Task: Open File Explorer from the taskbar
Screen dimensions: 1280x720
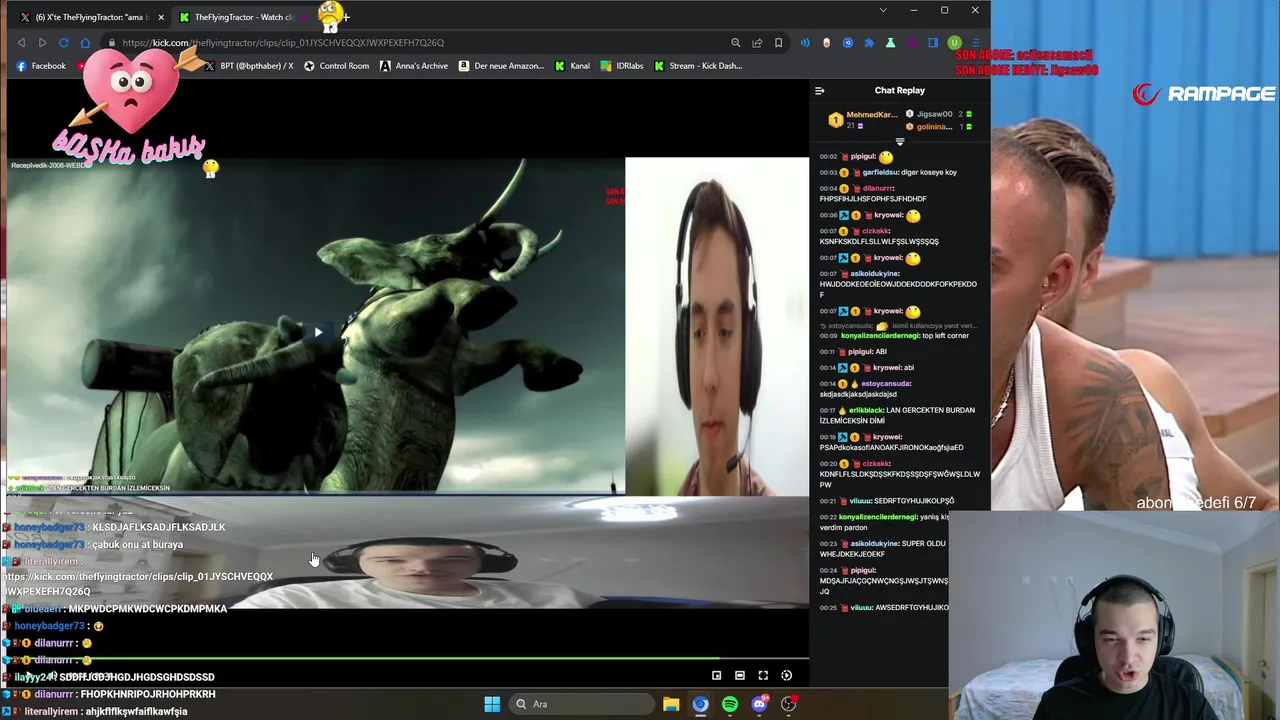Action: [671, 704]
